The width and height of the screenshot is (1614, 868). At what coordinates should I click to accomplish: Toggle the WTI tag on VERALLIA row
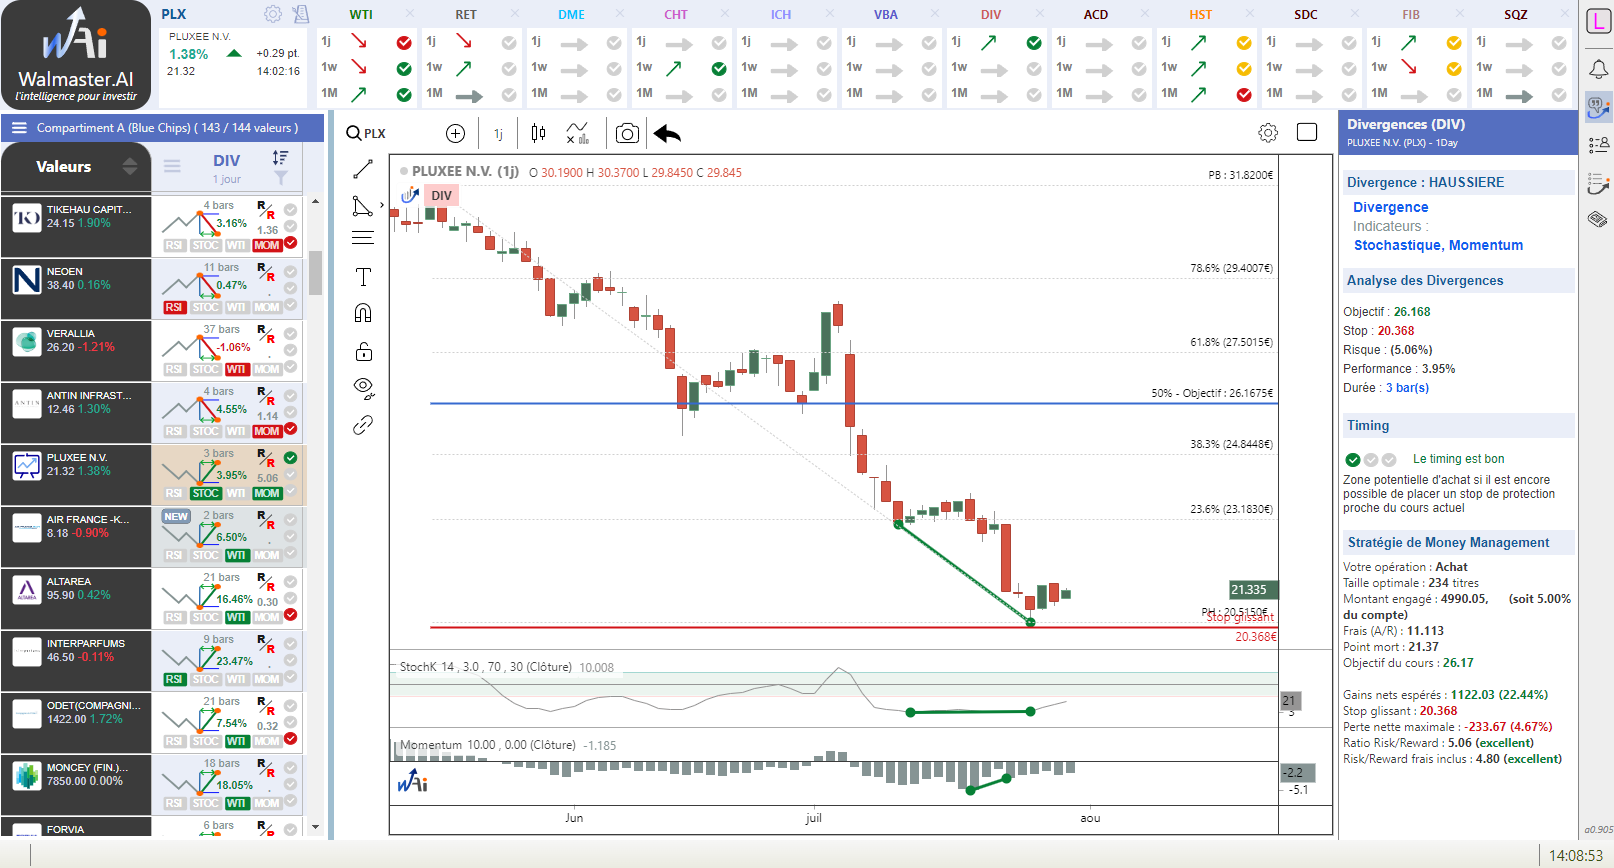(236, 369)
